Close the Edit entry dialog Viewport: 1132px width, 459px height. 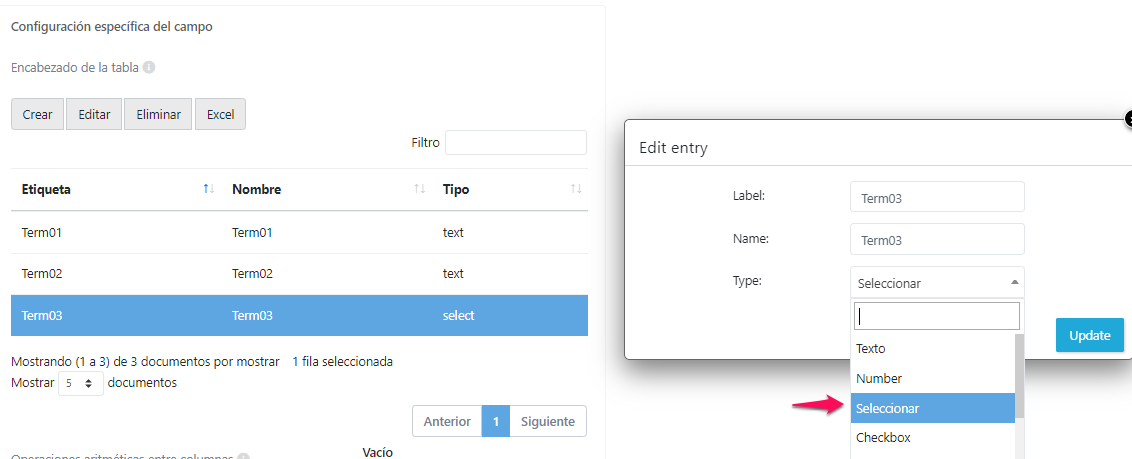pyautogui.click(x=1128, y=119)
